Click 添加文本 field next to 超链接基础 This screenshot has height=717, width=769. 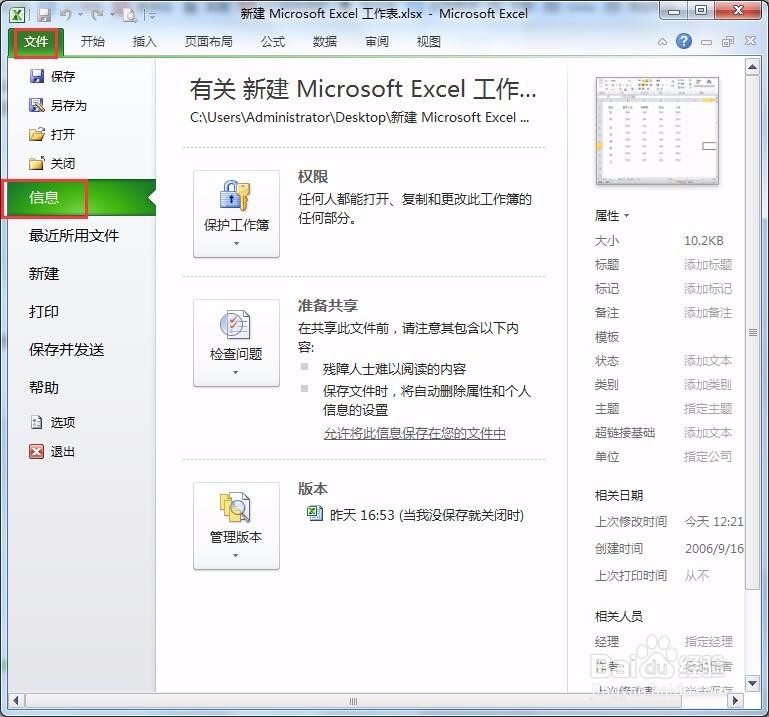708,433
